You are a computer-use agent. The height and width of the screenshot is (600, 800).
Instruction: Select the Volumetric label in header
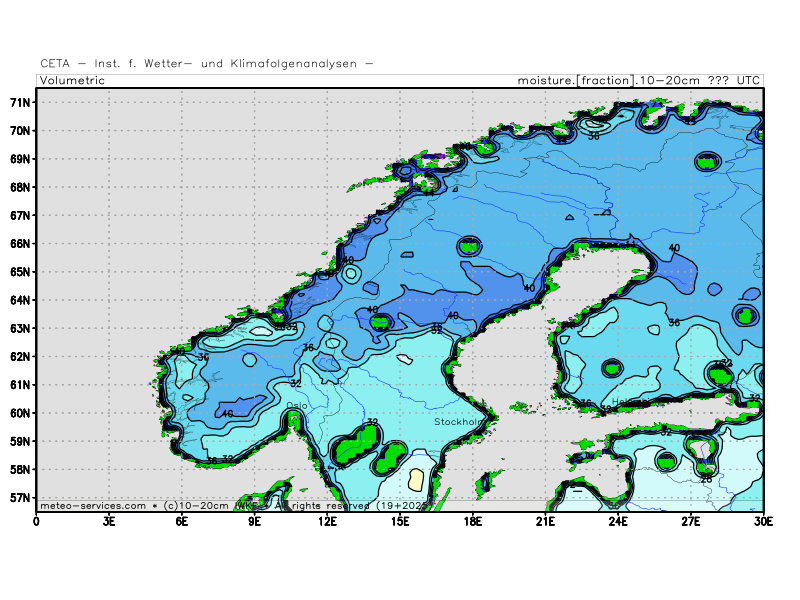(71, 80)
